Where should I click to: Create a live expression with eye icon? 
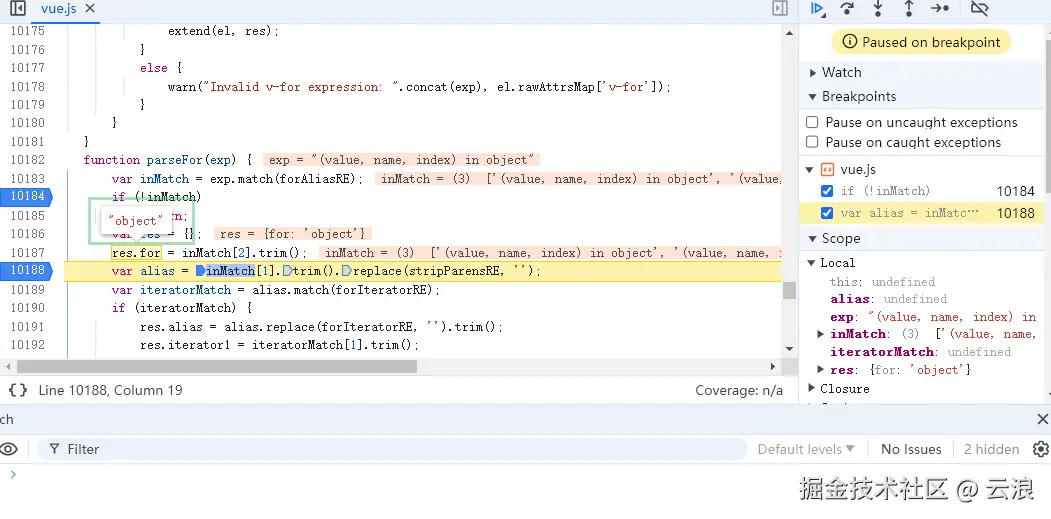[x=9, y=449]
